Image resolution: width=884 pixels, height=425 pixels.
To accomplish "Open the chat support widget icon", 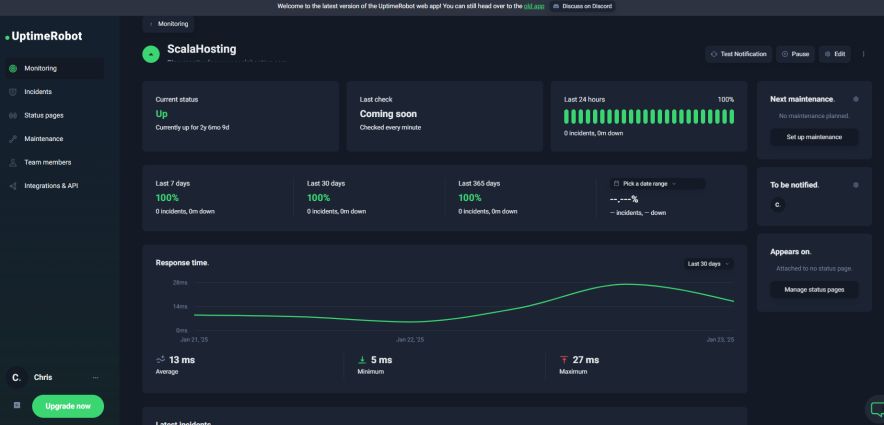I will click(876, 408).
